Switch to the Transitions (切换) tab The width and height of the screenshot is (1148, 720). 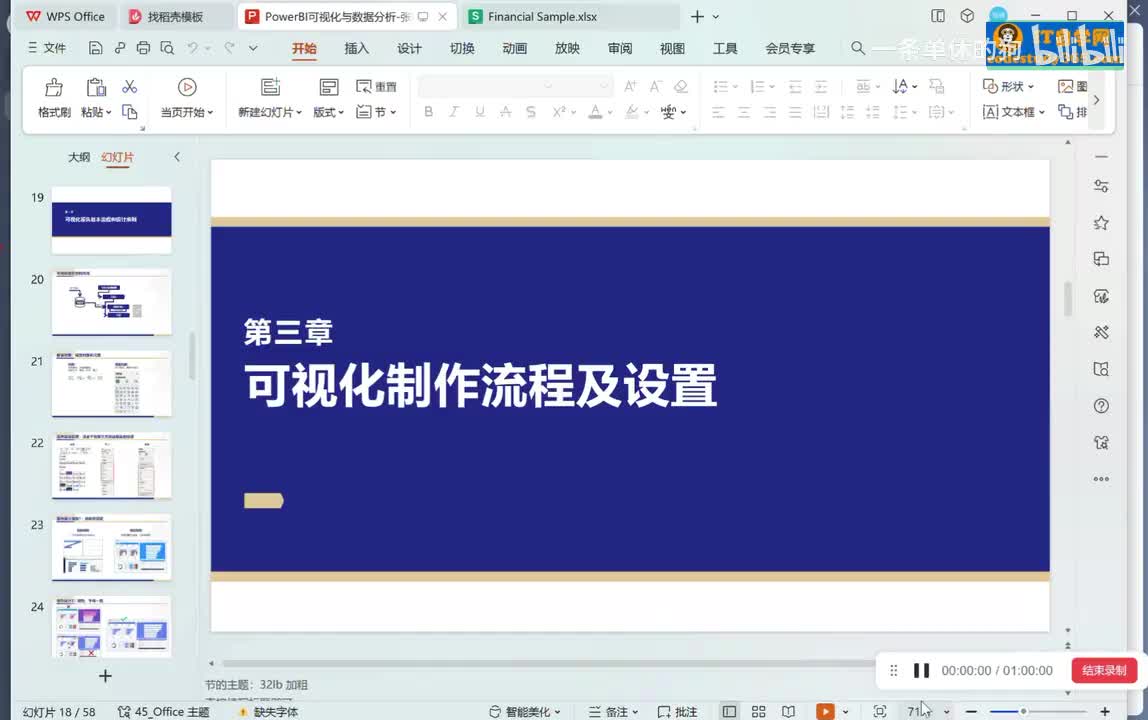(x=462, y=48)
